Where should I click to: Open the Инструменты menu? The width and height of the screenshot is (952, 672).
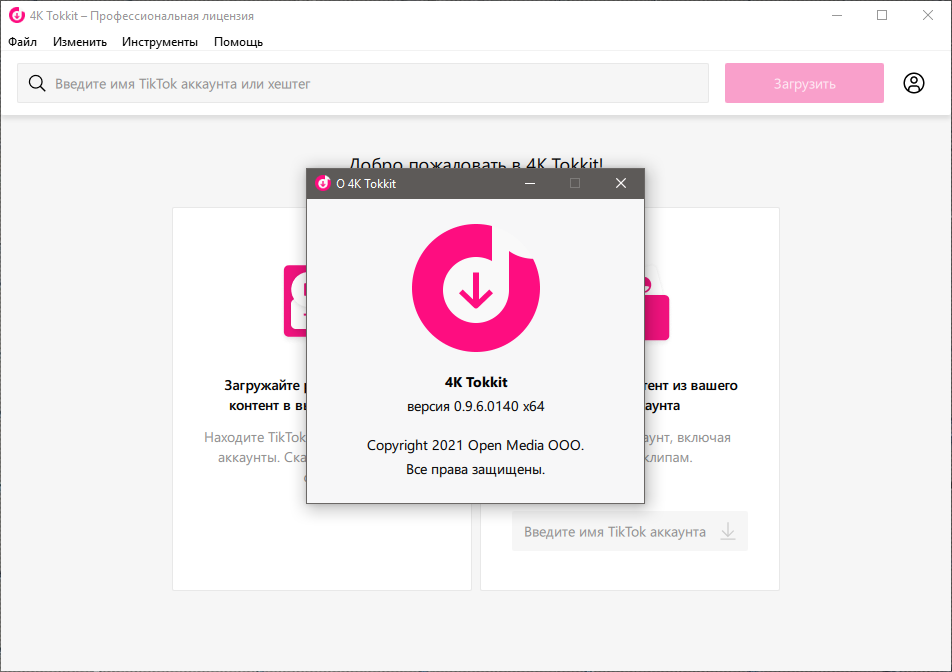tap(160, 42)
